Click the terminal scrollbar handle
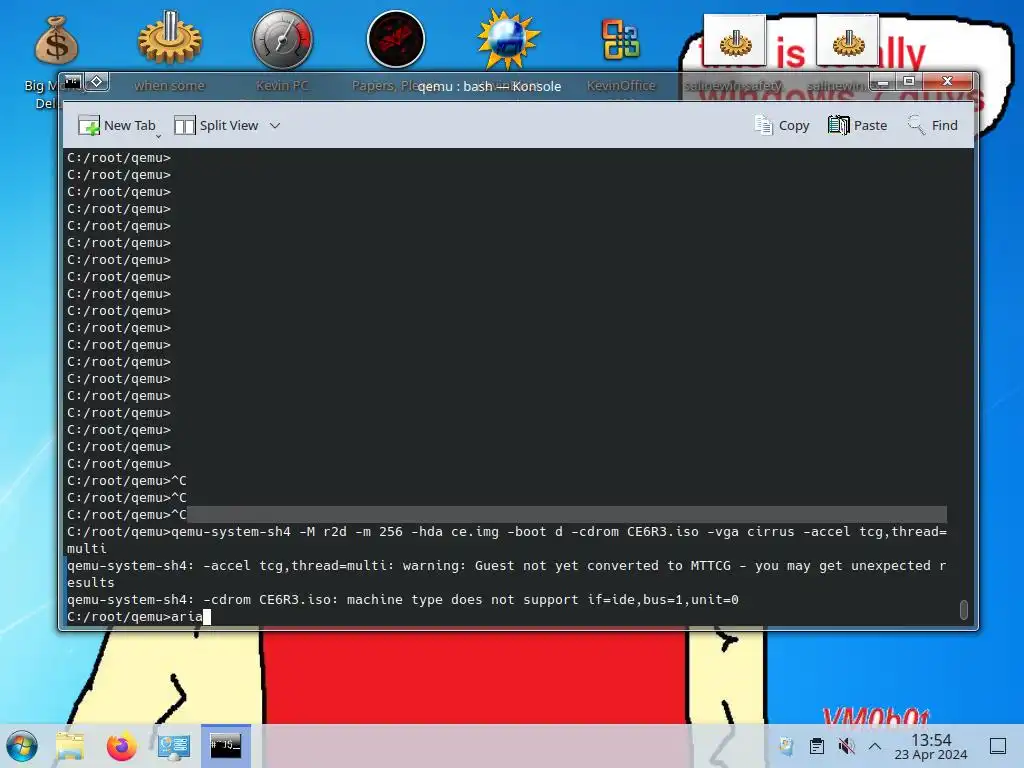The width and height of the screenshot is (1024, 768). (x=963, y=609)
